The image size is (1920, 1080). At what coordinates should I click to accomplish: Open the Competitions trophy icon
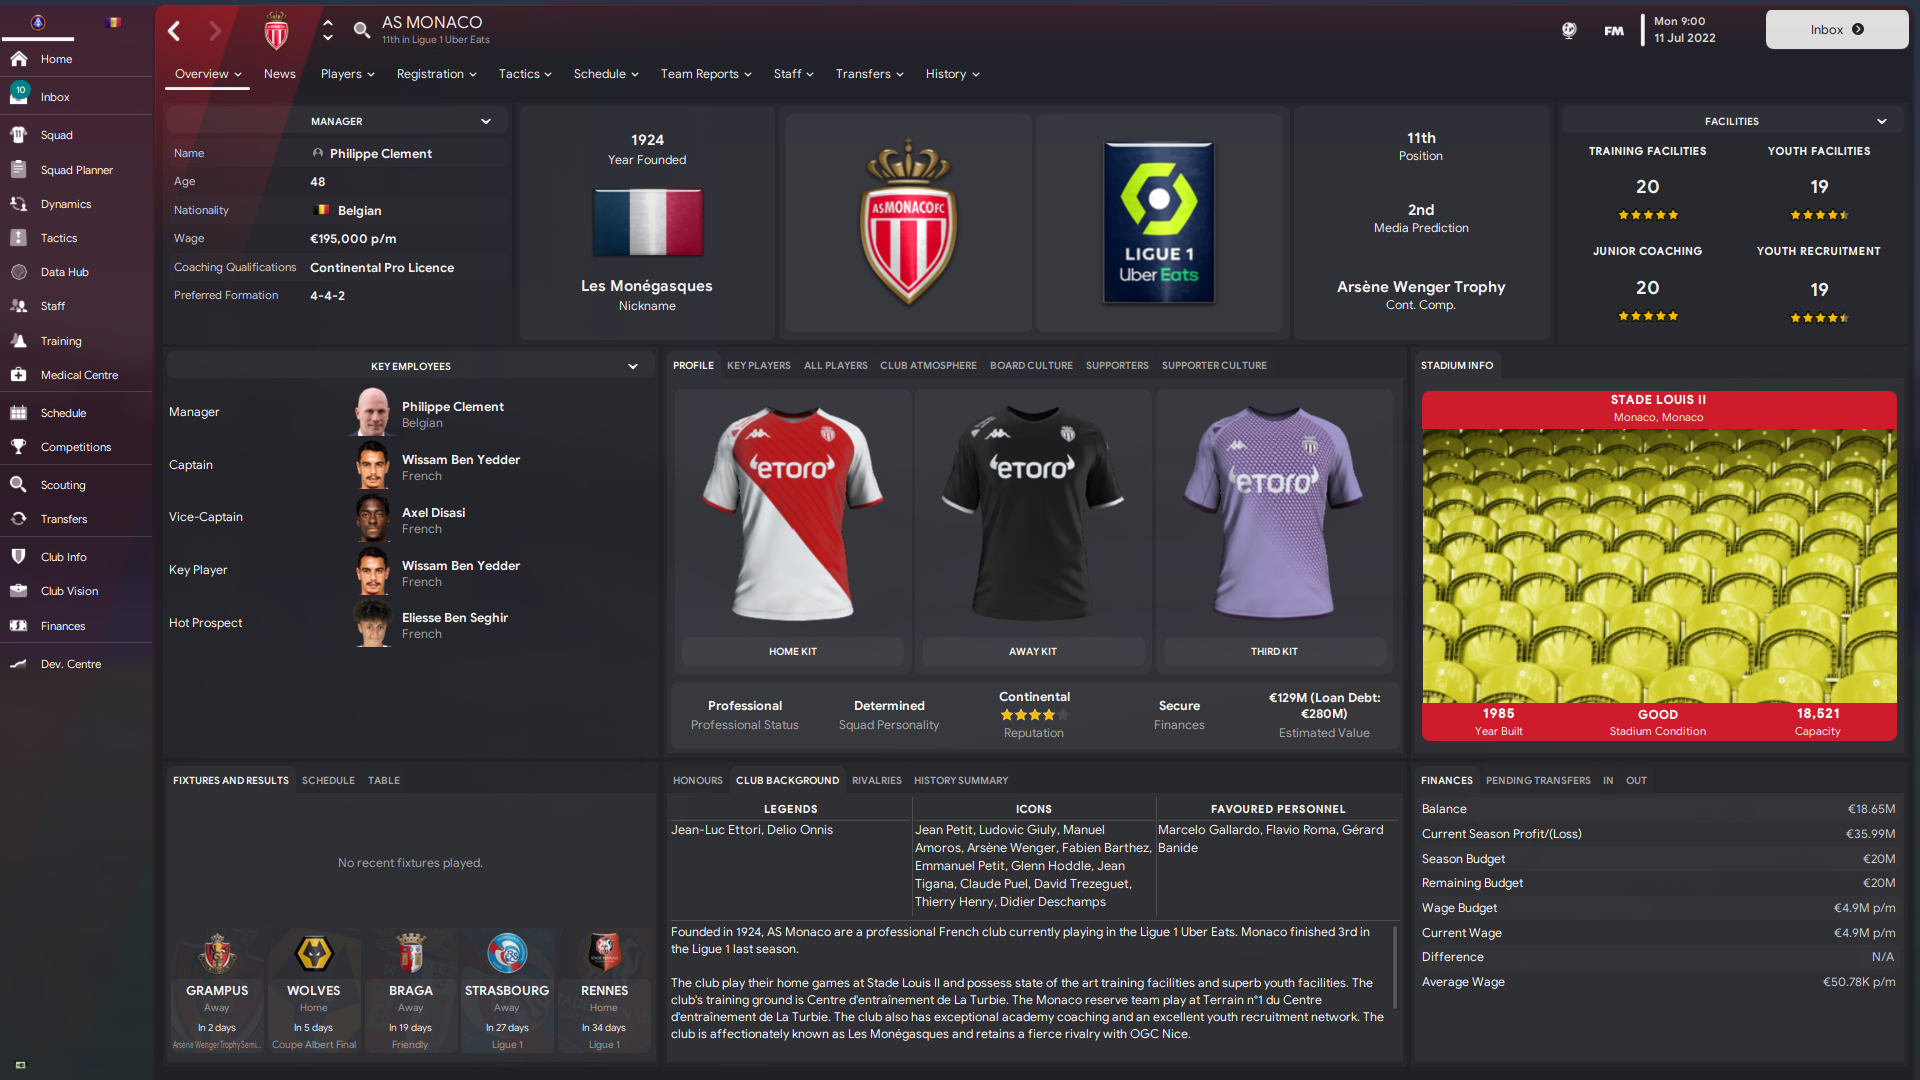[18, 447]
